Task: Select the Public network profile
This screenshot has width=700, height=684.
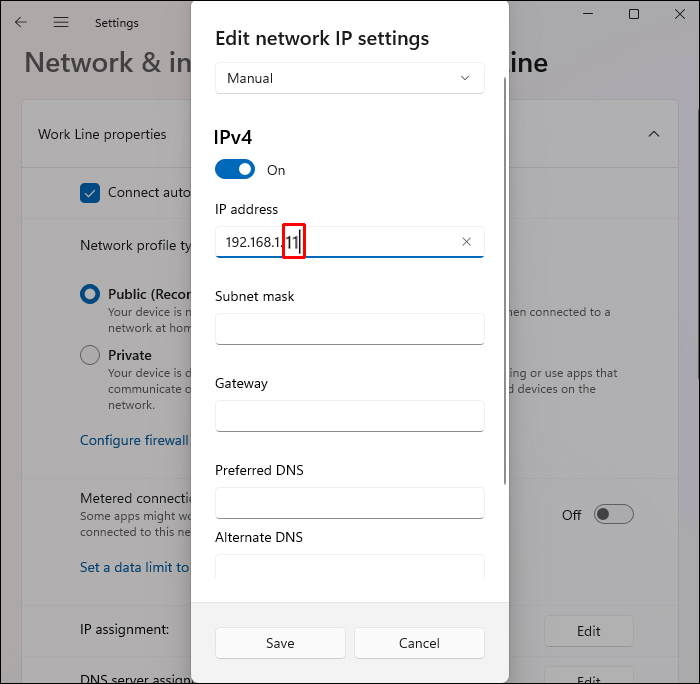Action: tap(90, 294)
